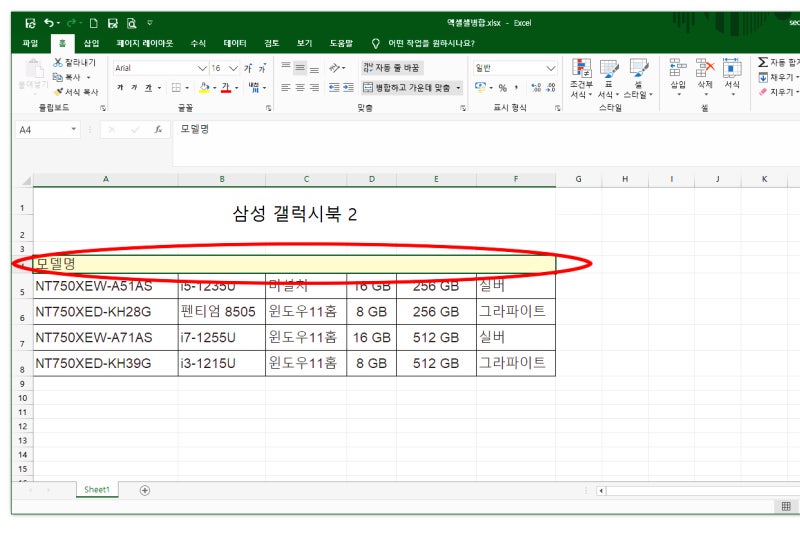Viewport: 800px width, 533px height.
Task: Click the Fill (채우기) down-arrow icon
Action: click(763, 78)
